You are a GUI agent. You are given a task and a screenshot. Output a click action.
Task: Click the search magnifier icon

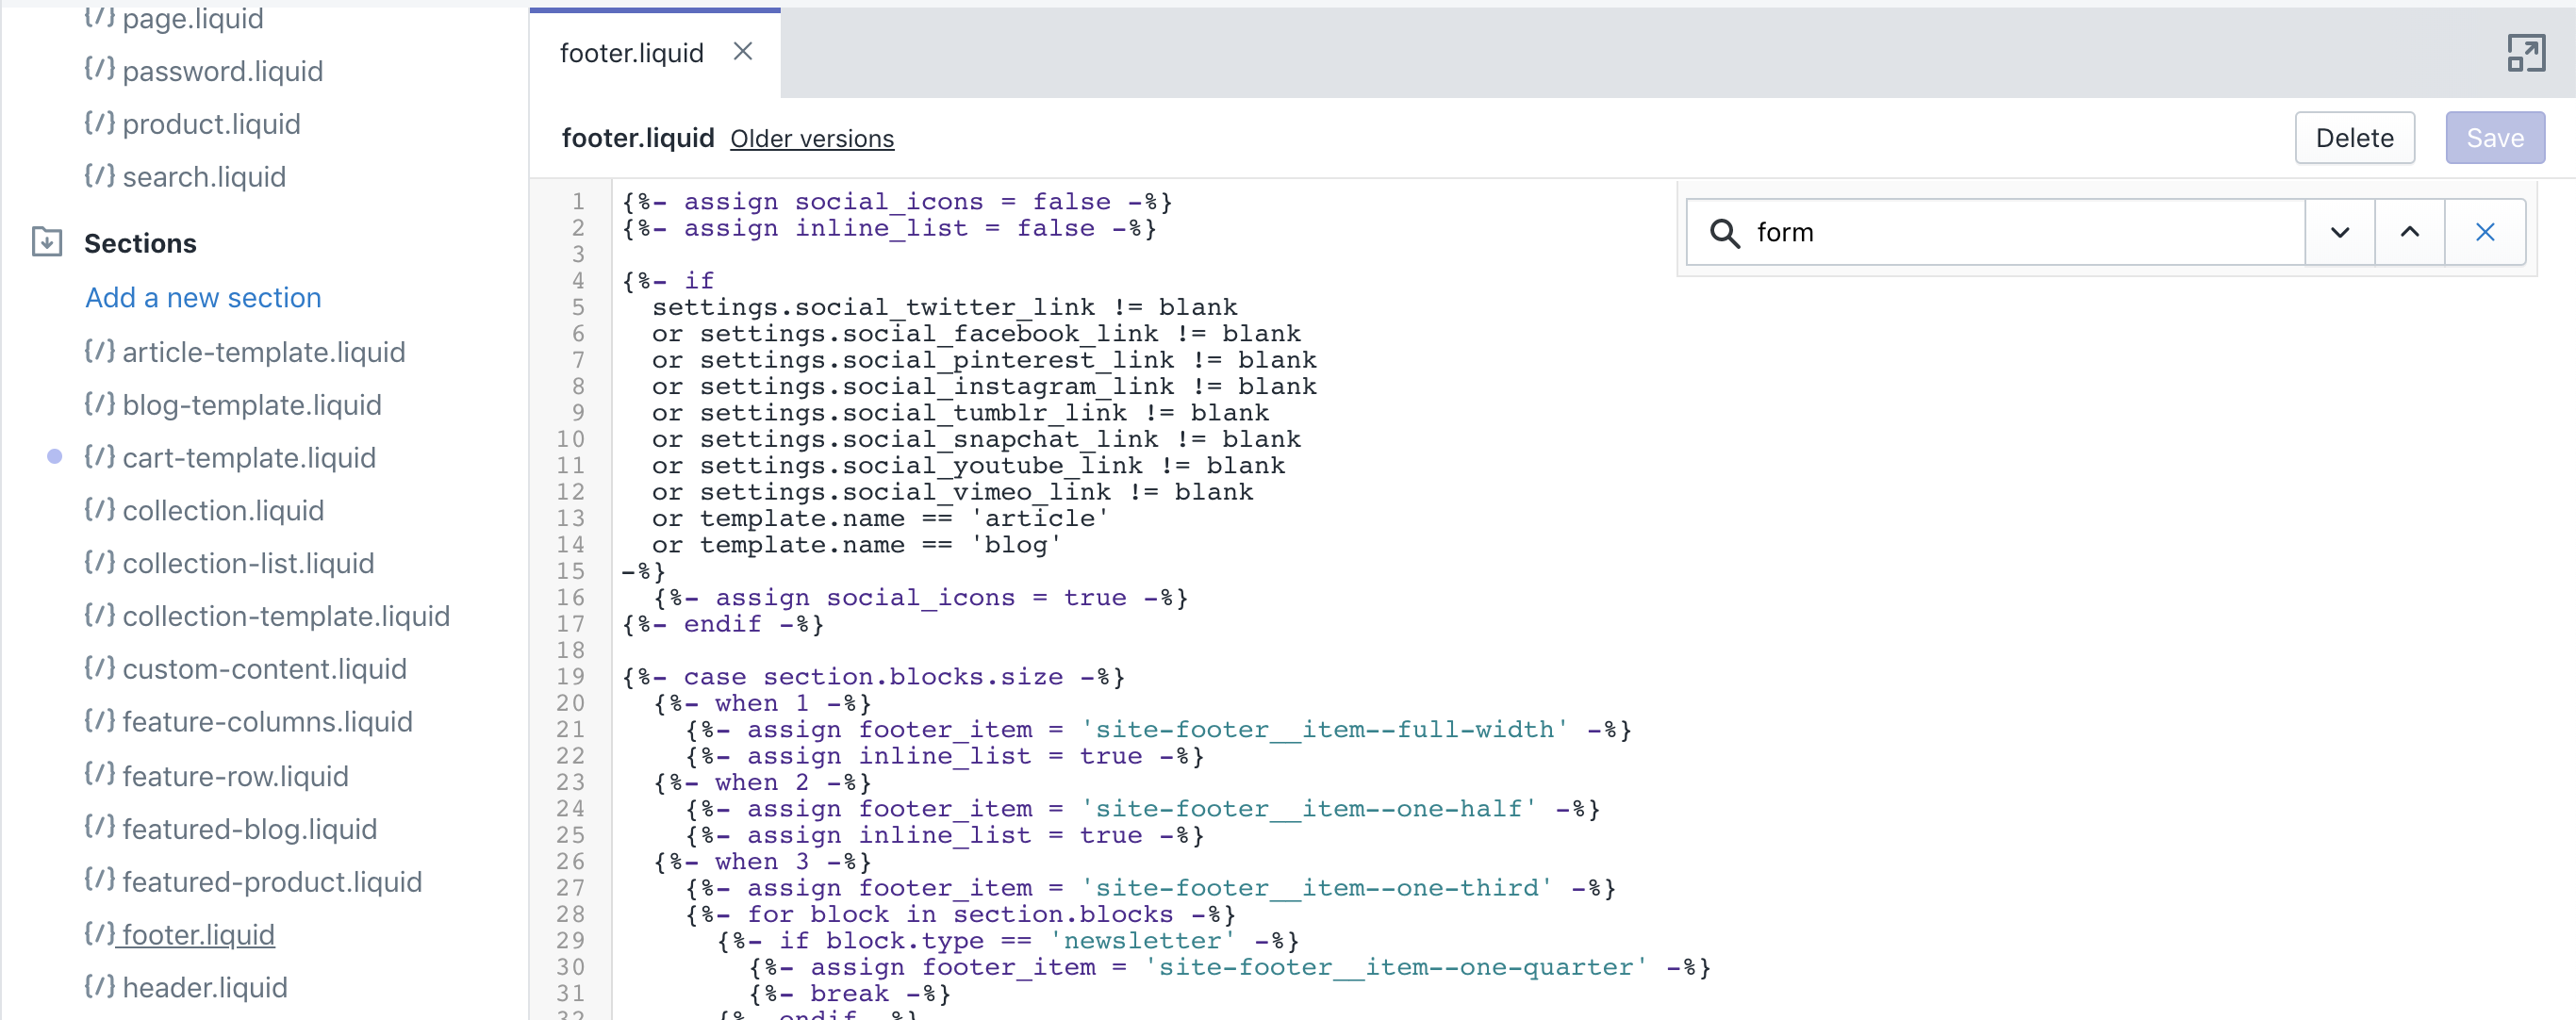tap(1724, 233)
